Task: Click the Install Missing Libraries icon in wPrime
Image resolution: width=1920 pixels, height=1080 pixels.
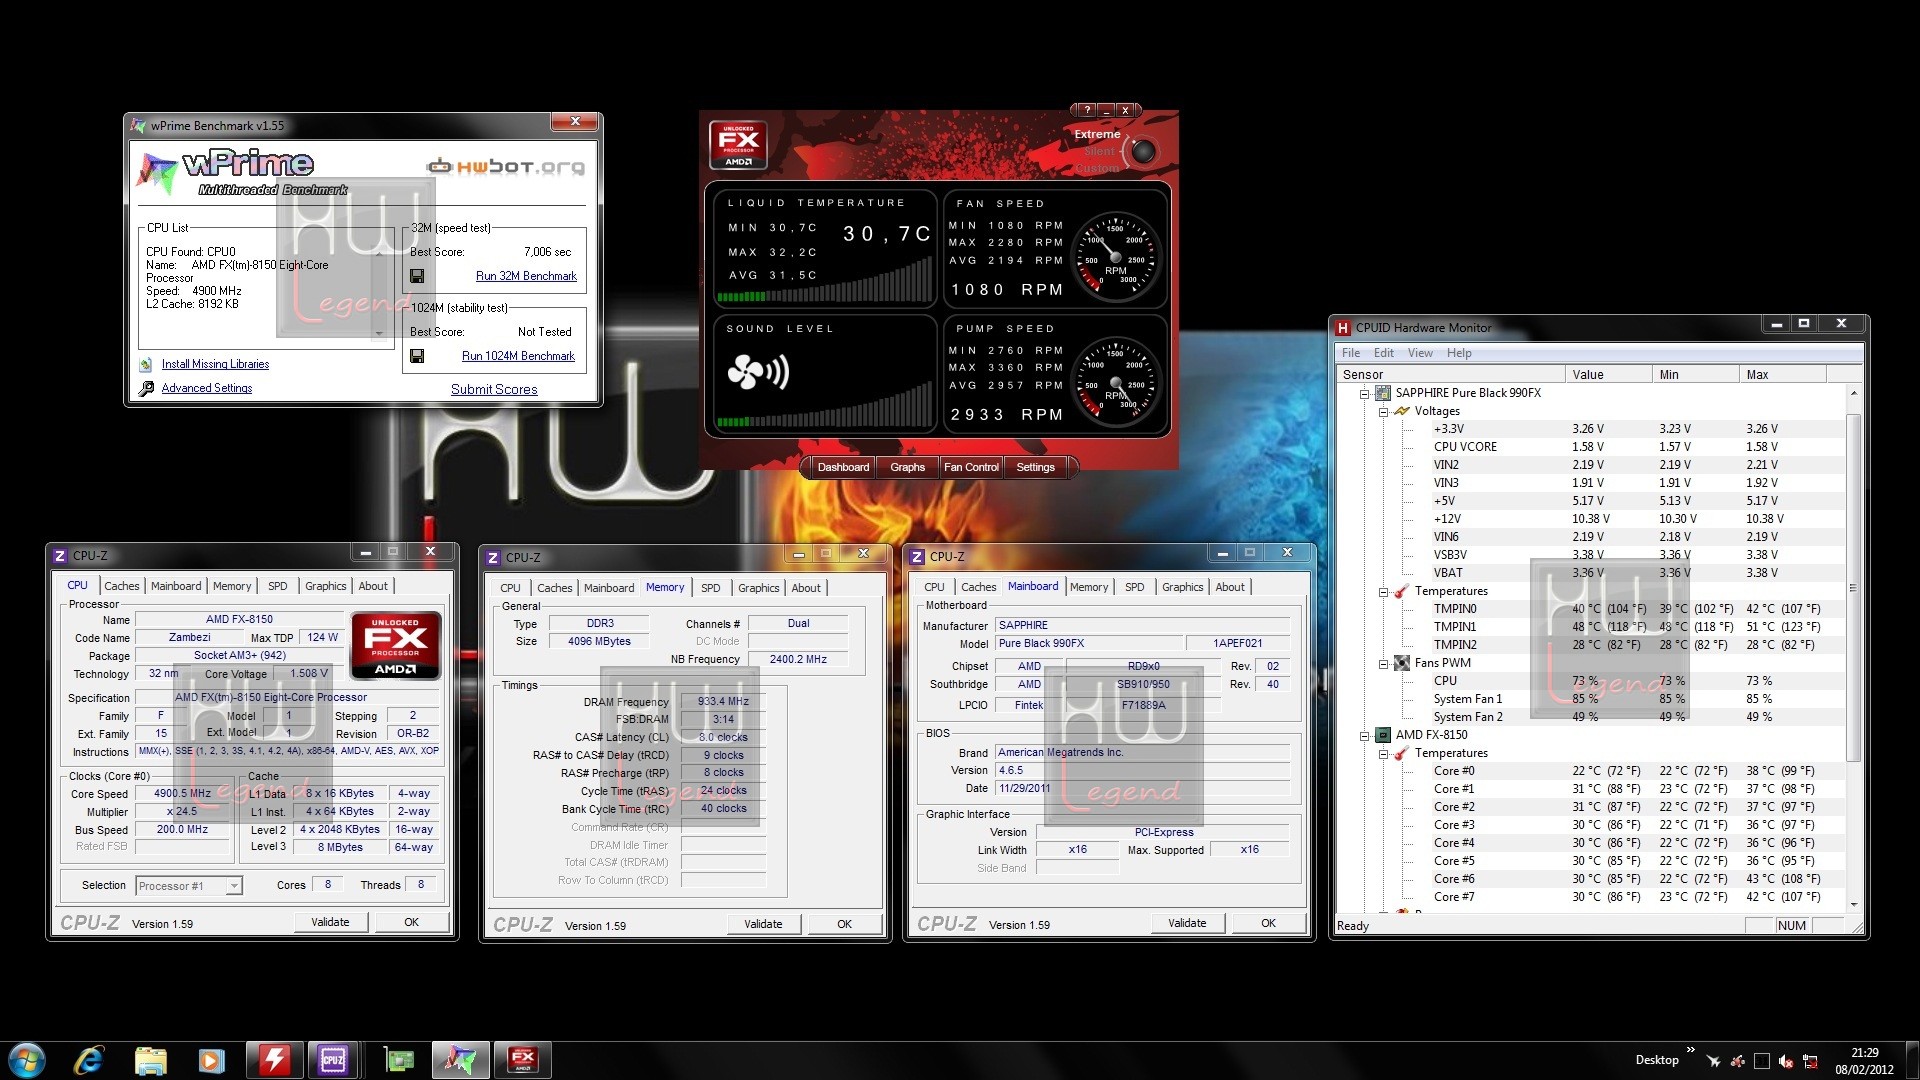Action: 146,365
